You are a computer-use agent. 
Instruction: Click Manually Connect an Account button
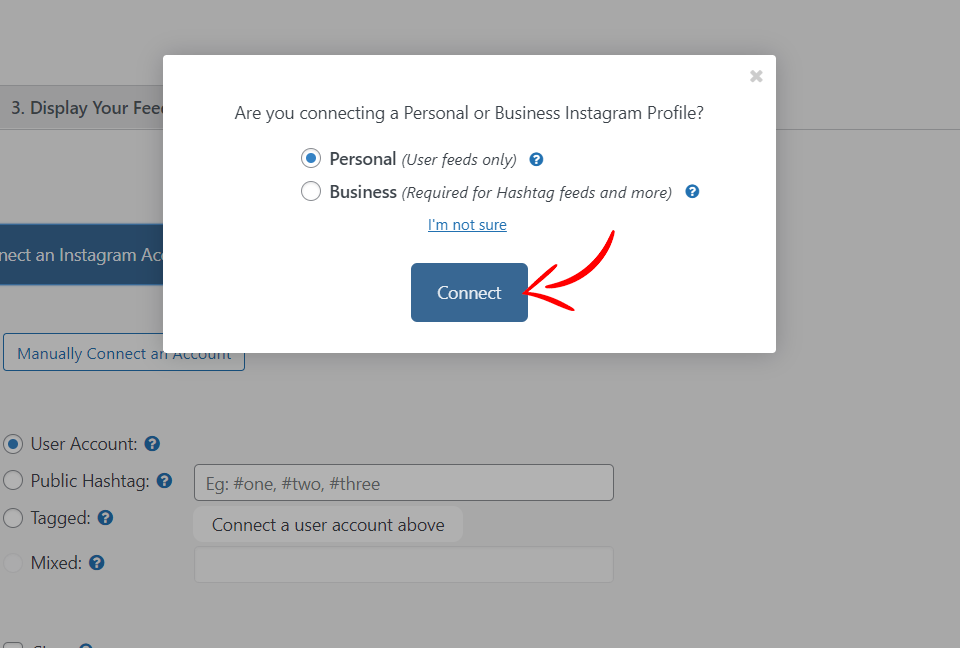tap(124, 353)
